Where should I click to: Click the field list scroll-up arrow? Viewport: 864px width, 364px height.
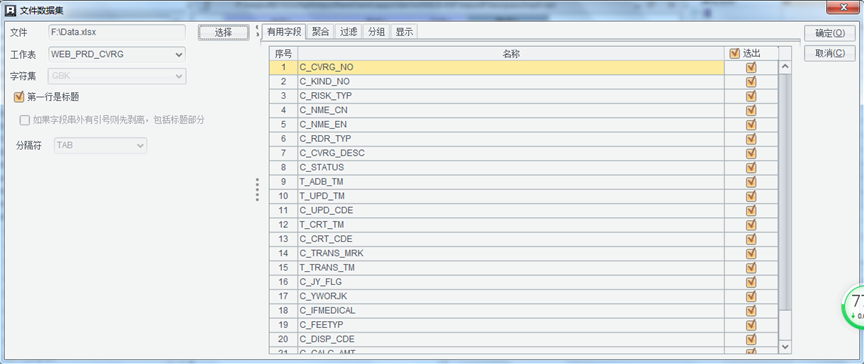(x=785, y=67)
